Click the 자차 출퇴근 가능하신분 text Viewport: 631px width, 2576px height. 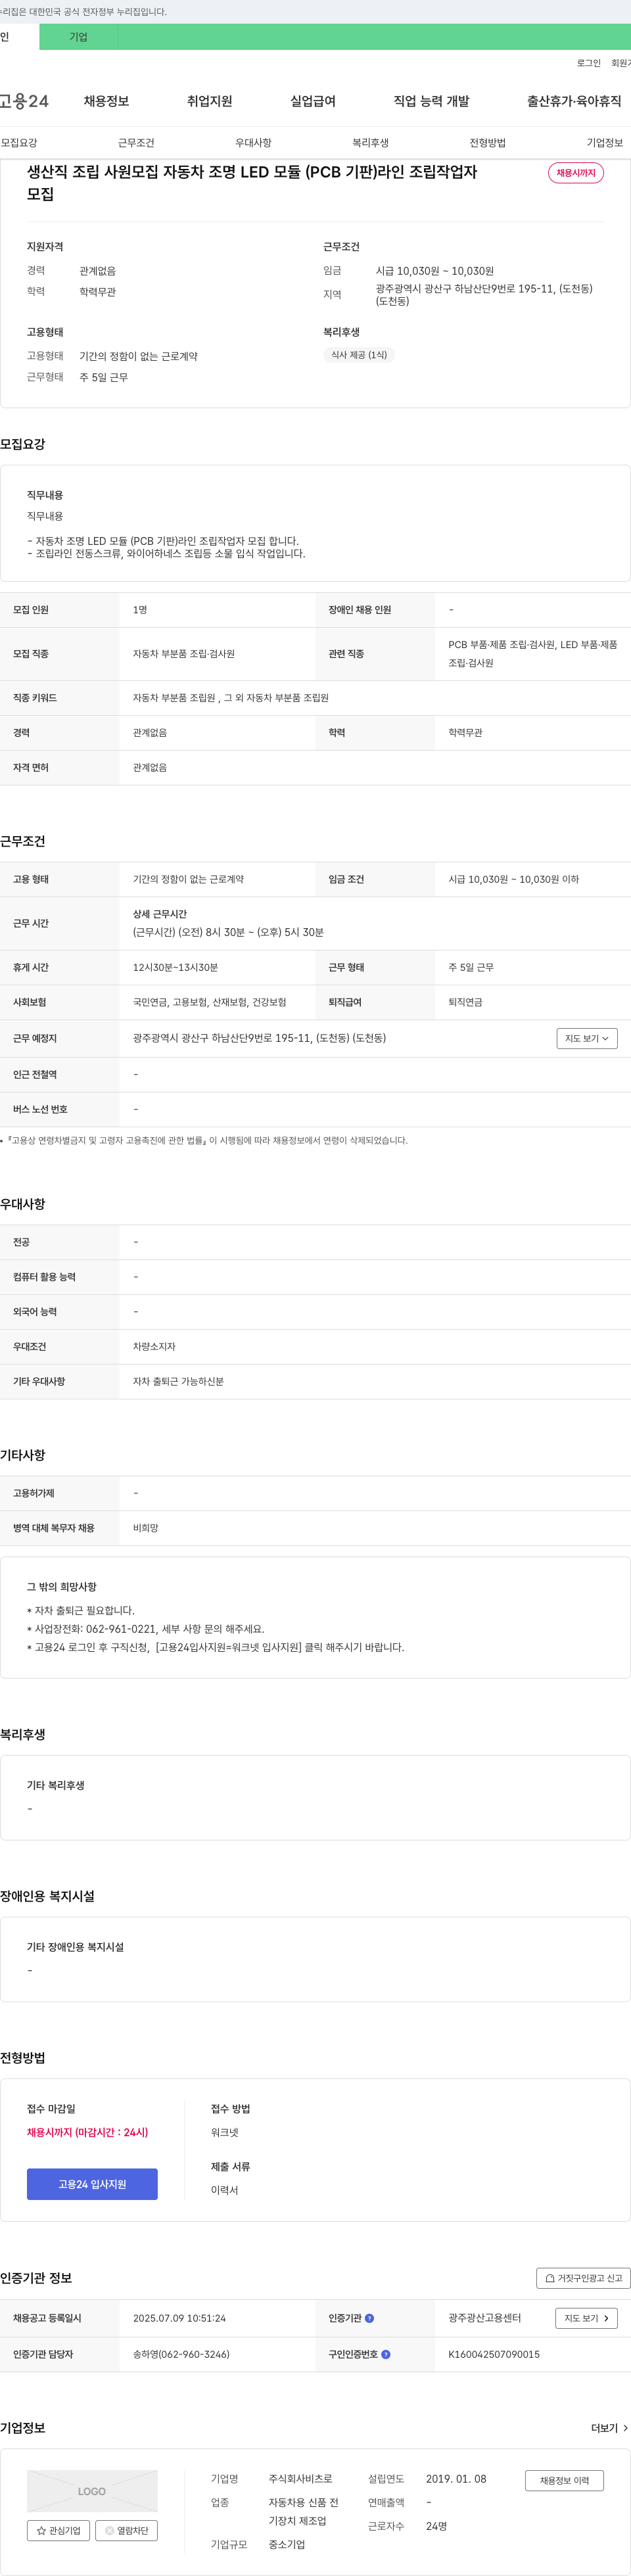click(178, 1381)
